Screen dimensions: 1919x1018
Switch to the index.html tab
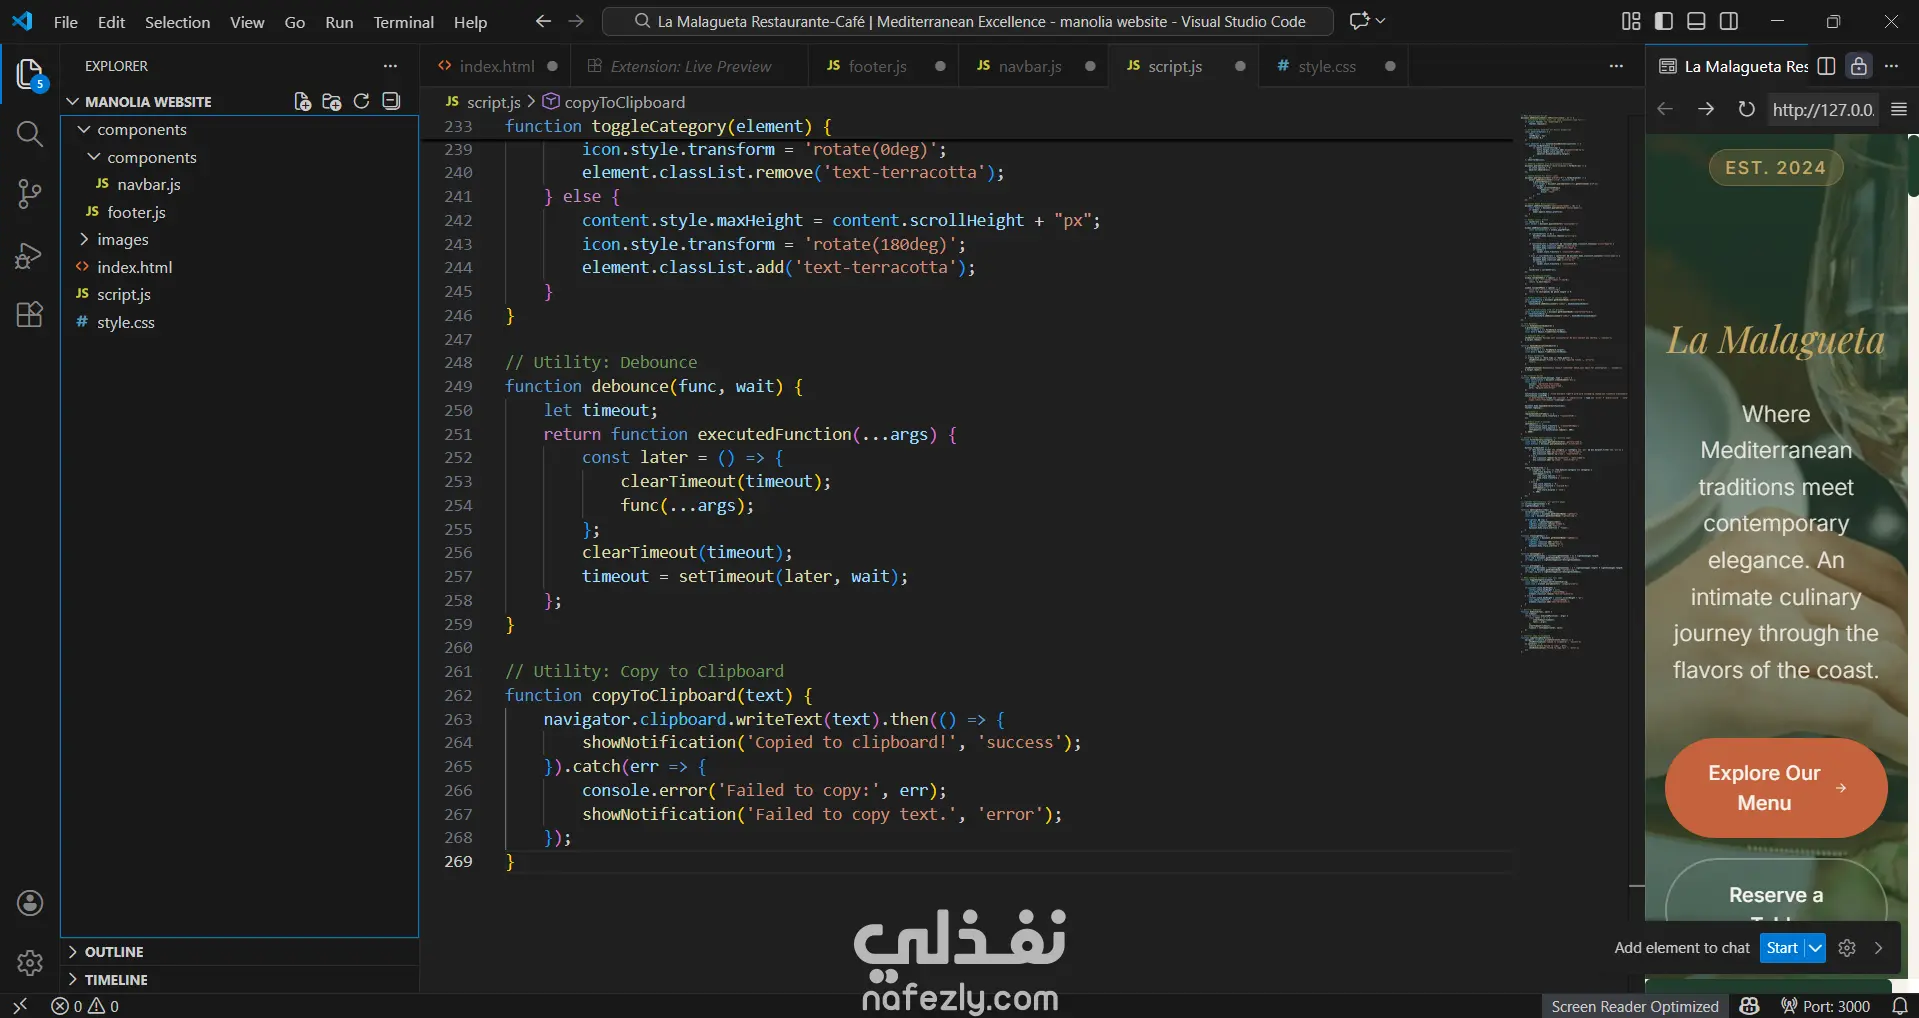click(x=495, y=66)
